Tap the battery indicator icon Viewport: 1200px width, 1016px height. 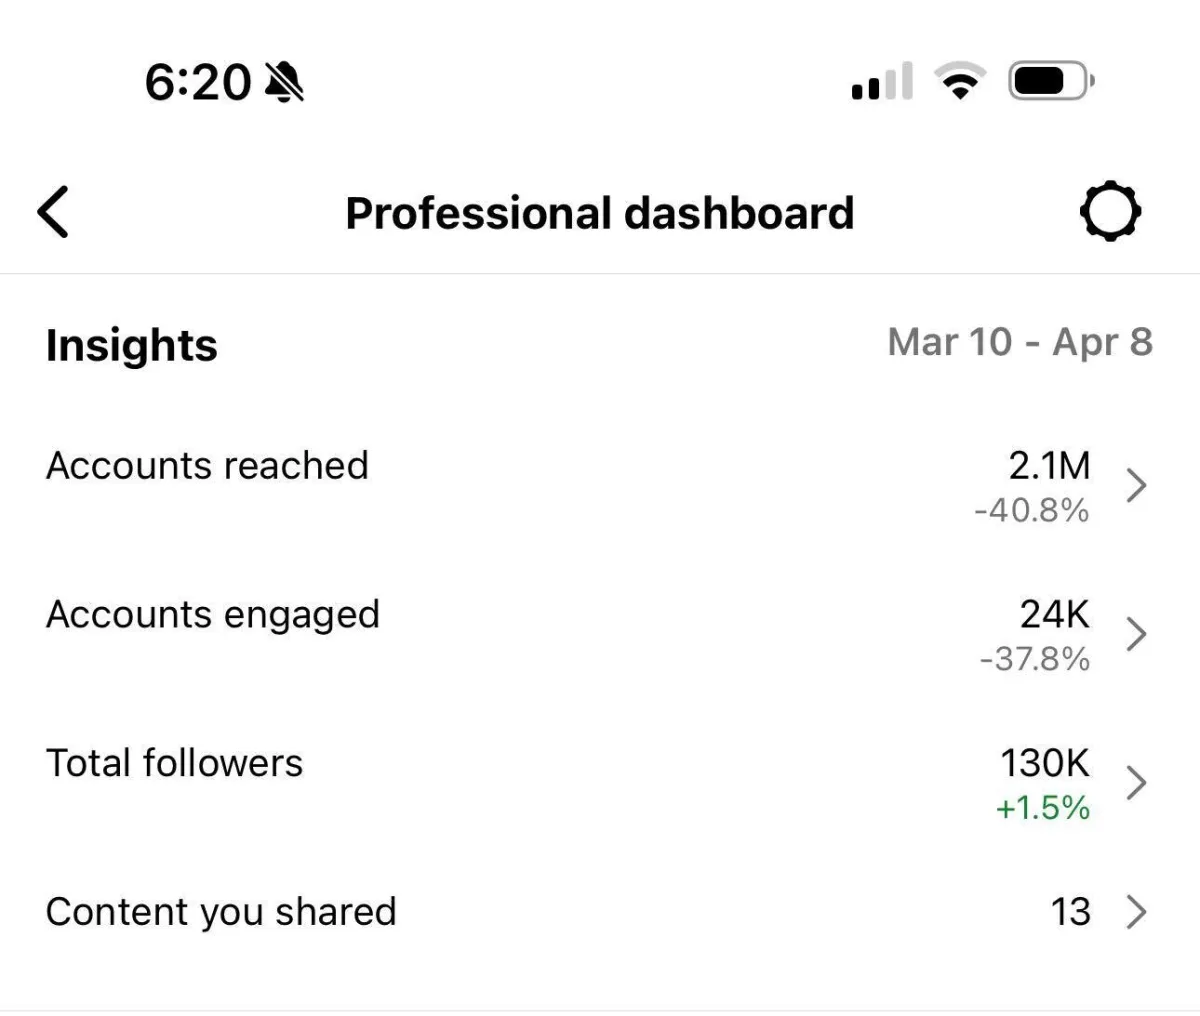pyautogui.click(x=1051, y=81)
